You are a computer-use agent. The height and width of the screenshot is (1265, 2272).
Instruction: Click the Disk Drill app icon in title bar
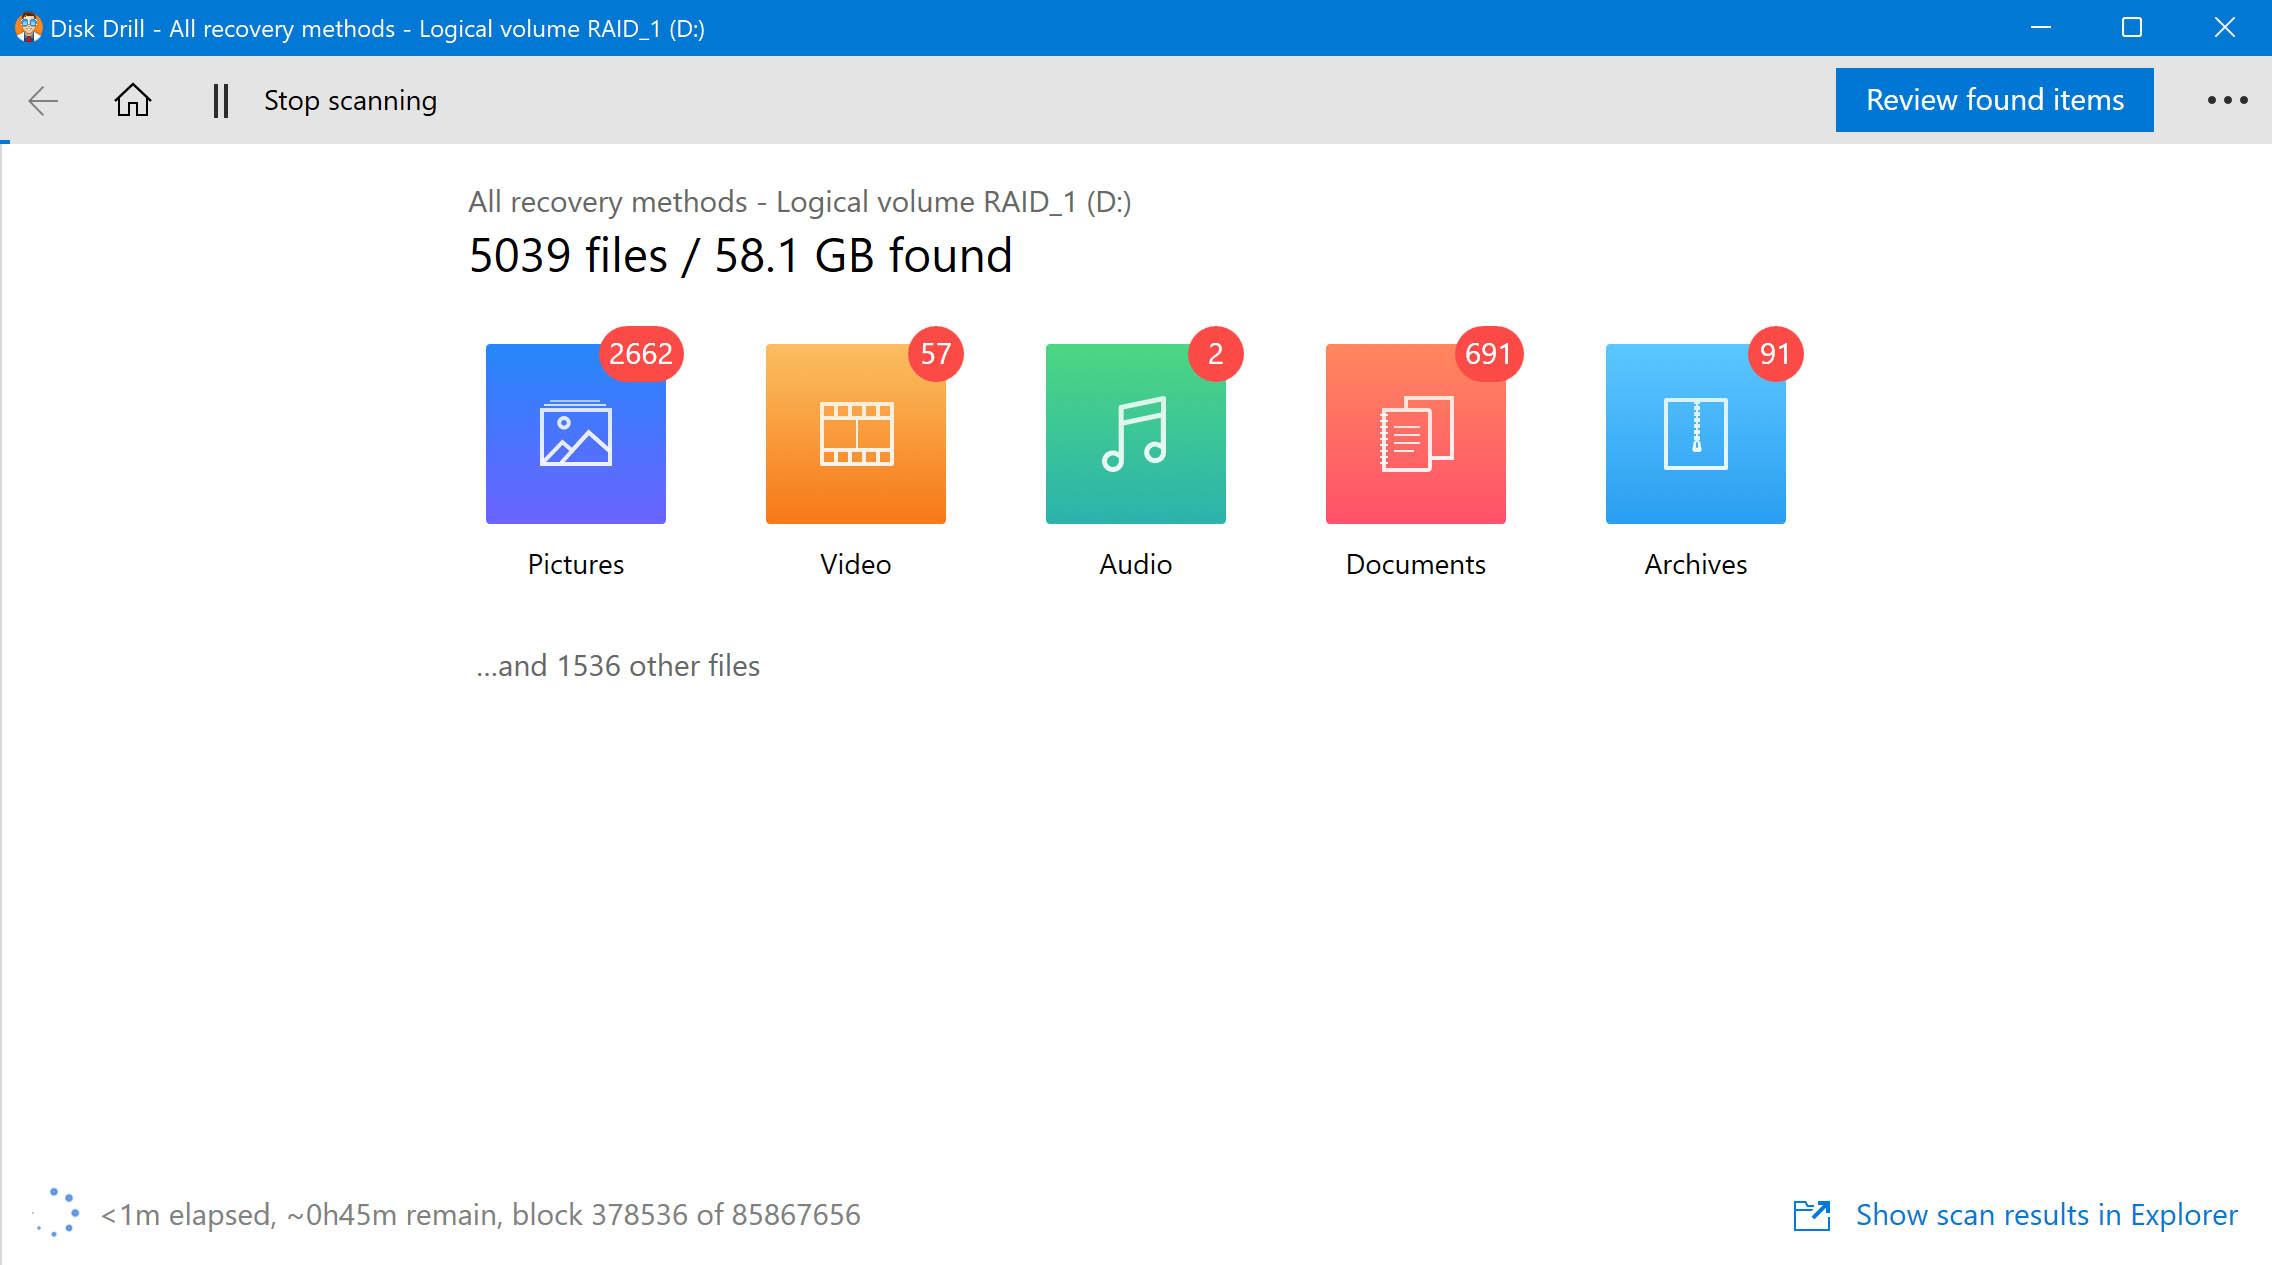click(27, 27)
